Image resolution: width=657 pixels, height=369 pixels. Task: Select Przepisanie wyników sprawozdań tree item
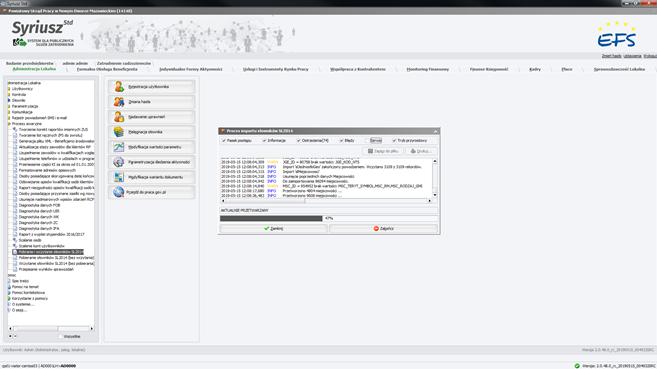point(46,269)
